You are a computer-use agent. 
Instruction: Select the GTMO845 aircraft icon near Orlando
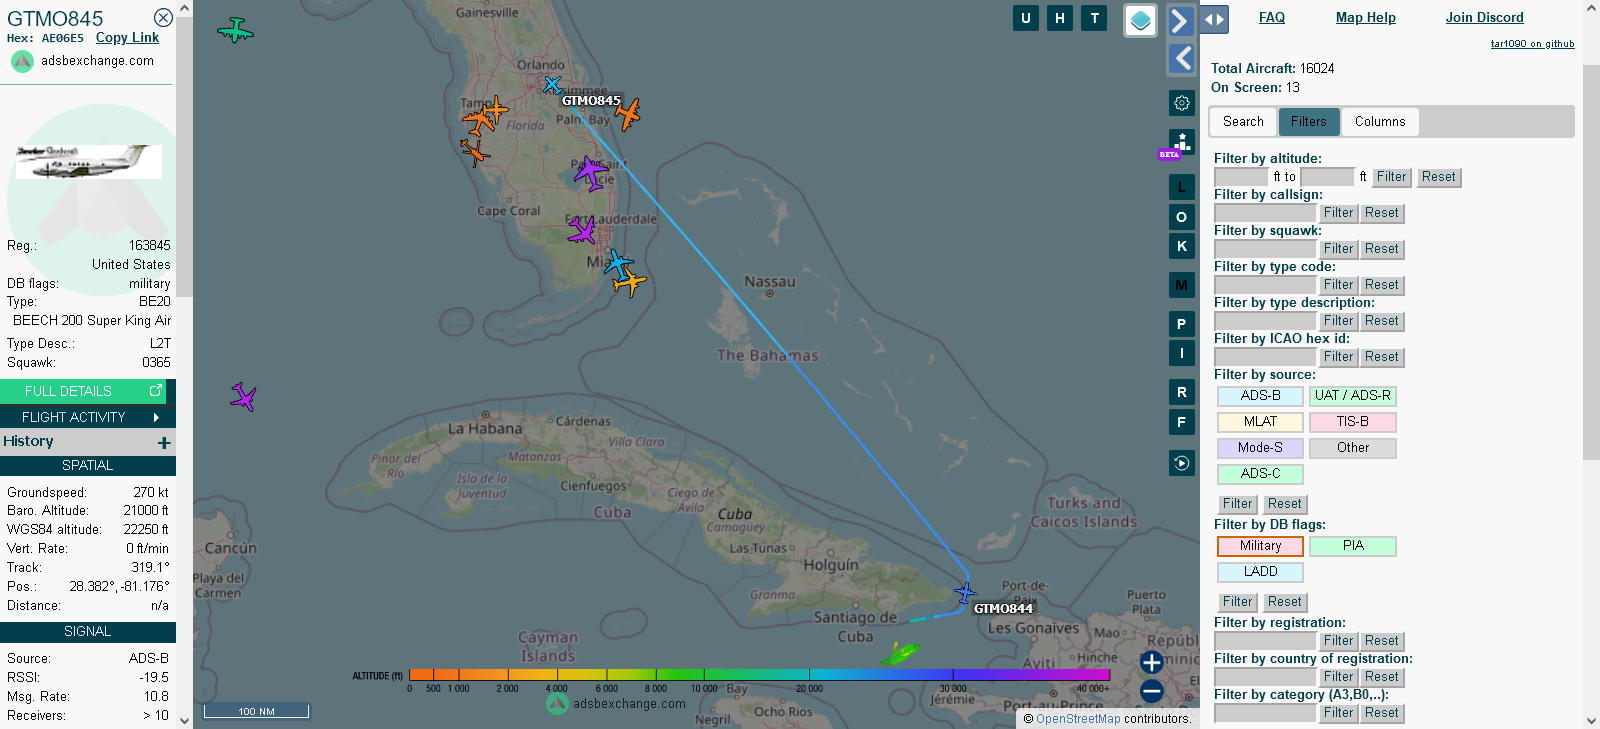[x=552, y=85]
